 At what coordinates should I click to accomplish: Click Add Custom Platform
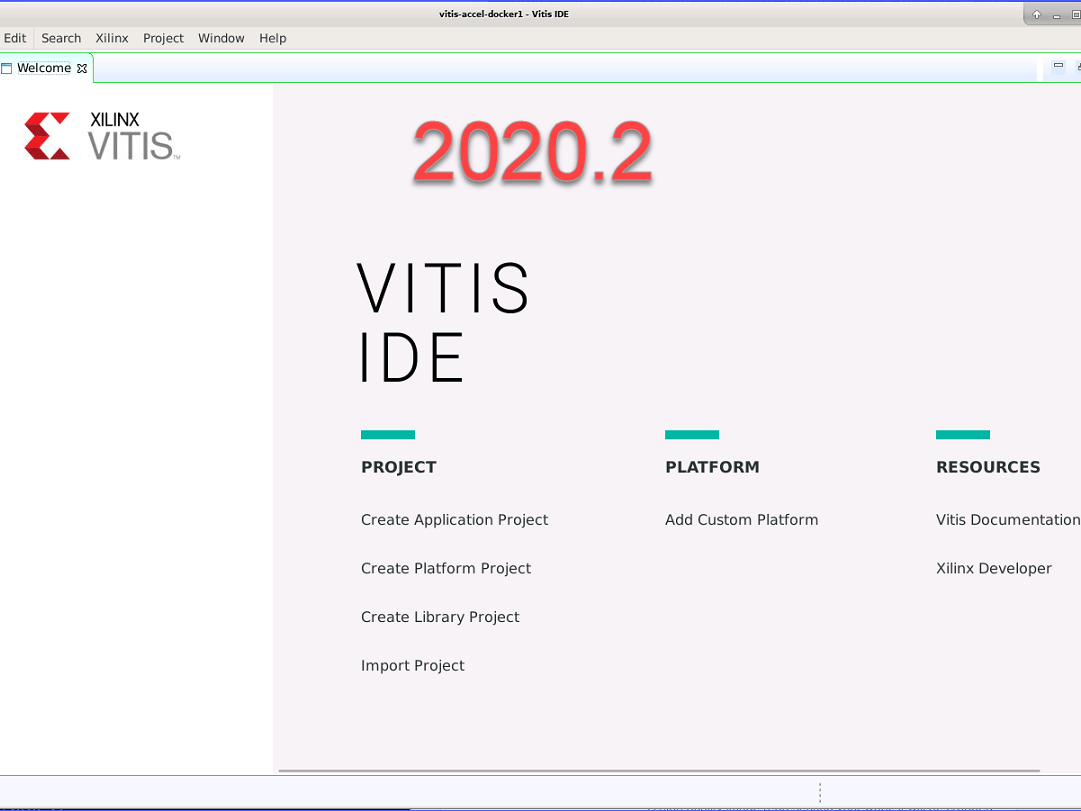741,519
